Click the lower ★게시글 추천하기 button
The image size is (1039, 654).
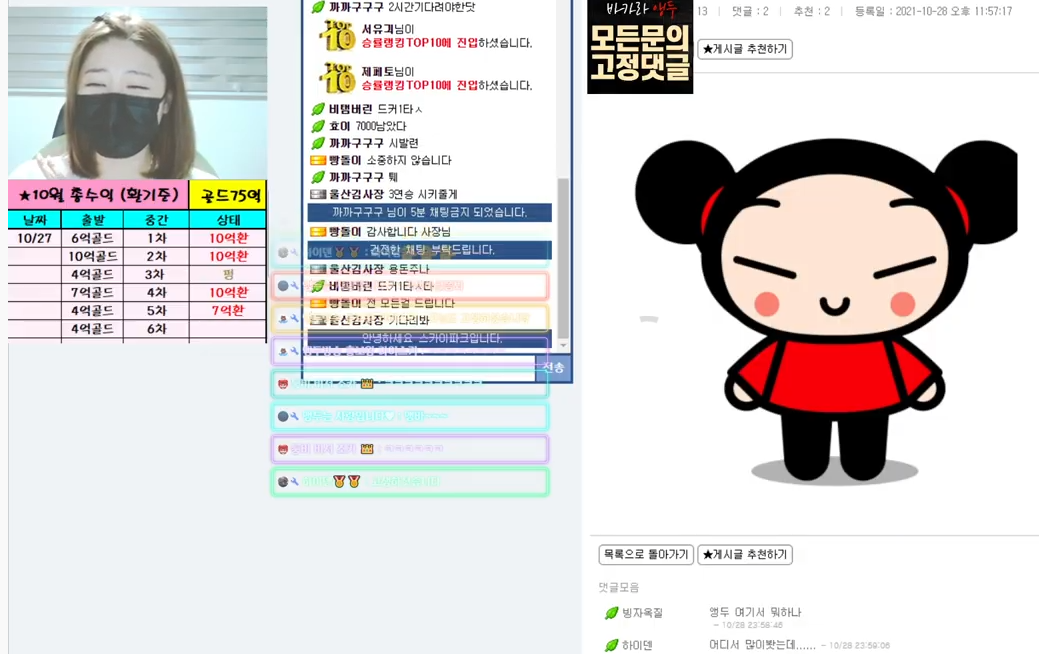point(745,555)
